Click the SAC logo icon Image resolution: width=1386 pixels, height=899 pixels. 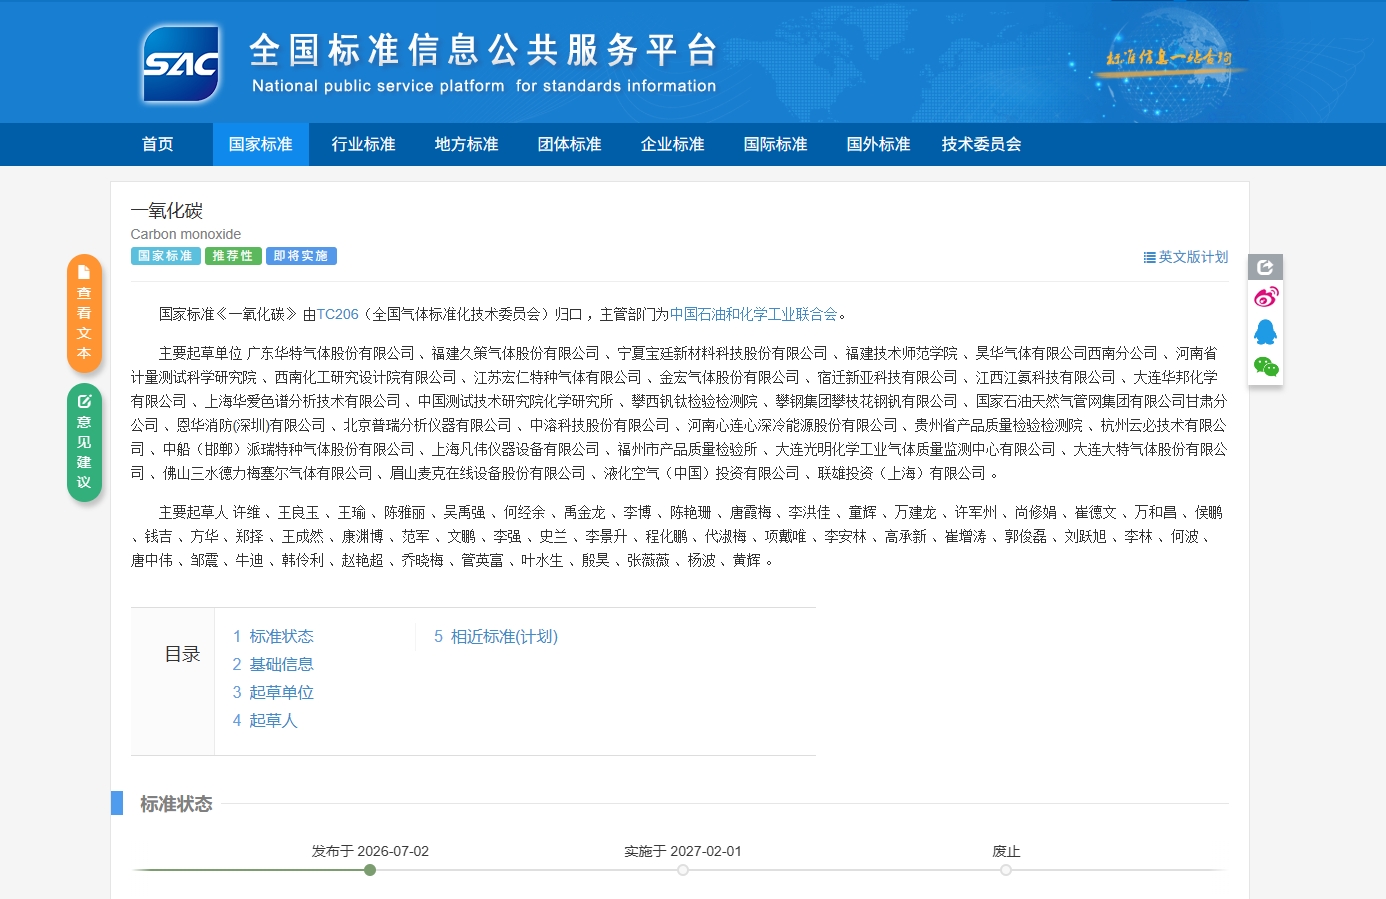[181, 64]
